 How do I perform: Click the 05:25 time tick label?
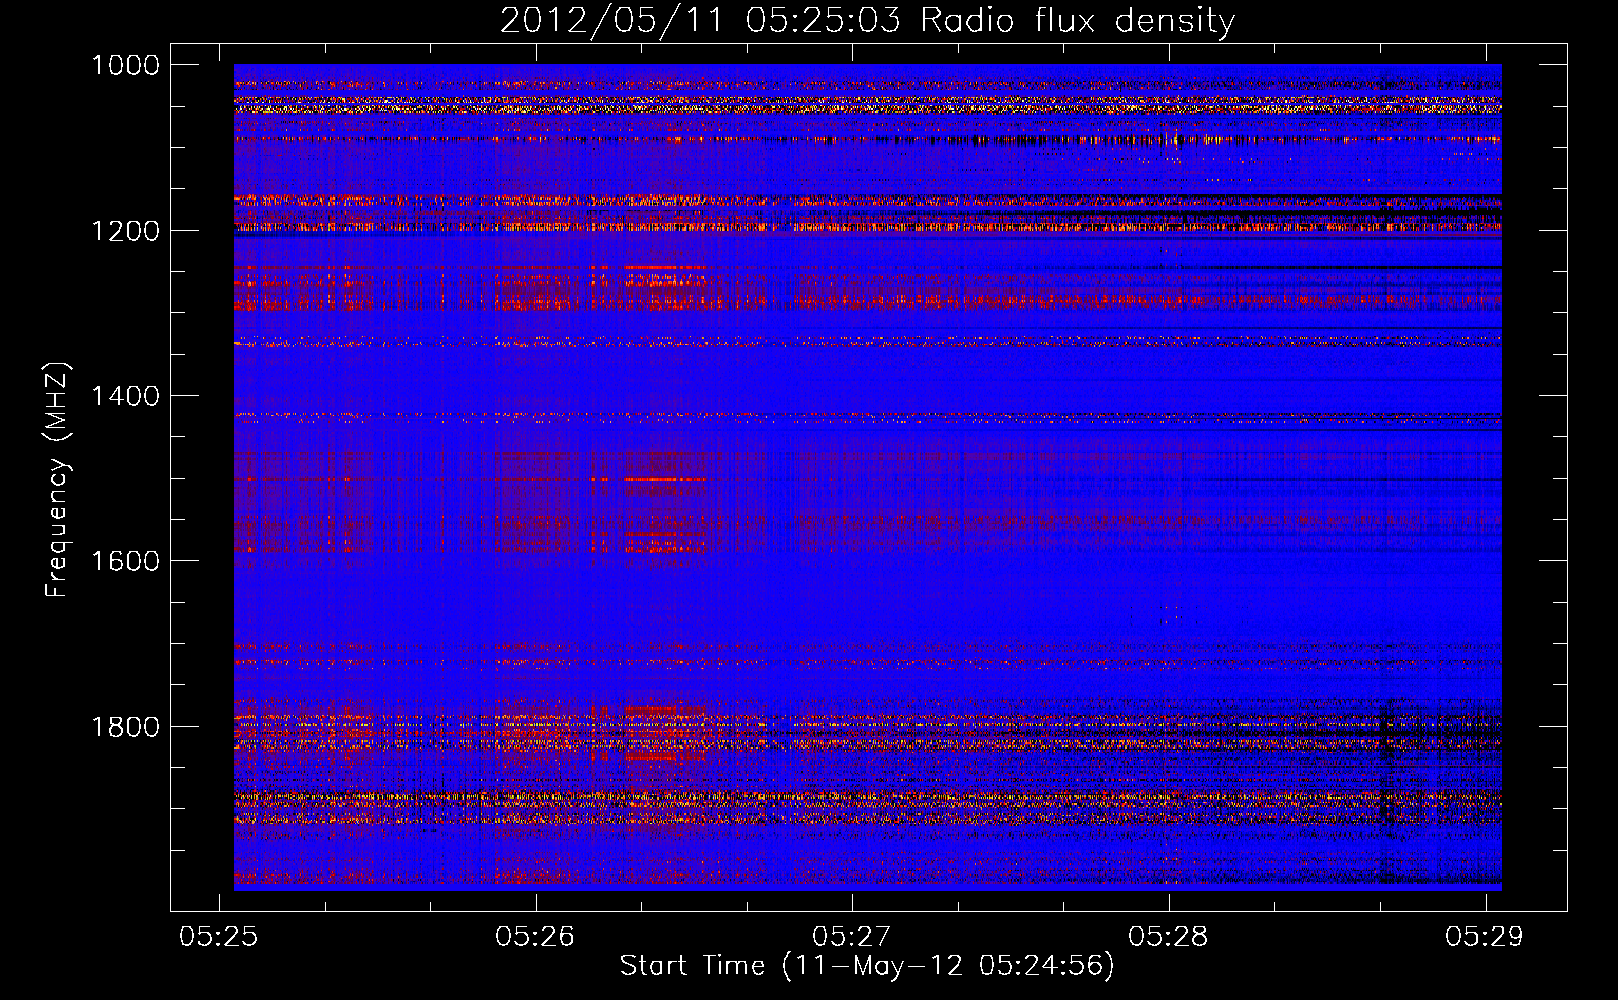click(x=218, y=936)
